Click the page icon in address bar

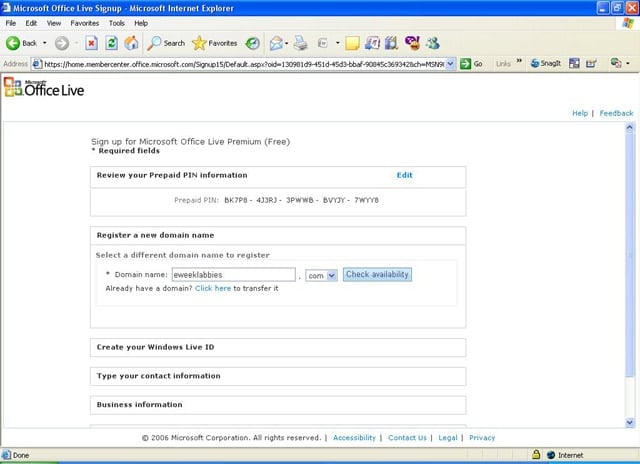click(x=37, y=64)
